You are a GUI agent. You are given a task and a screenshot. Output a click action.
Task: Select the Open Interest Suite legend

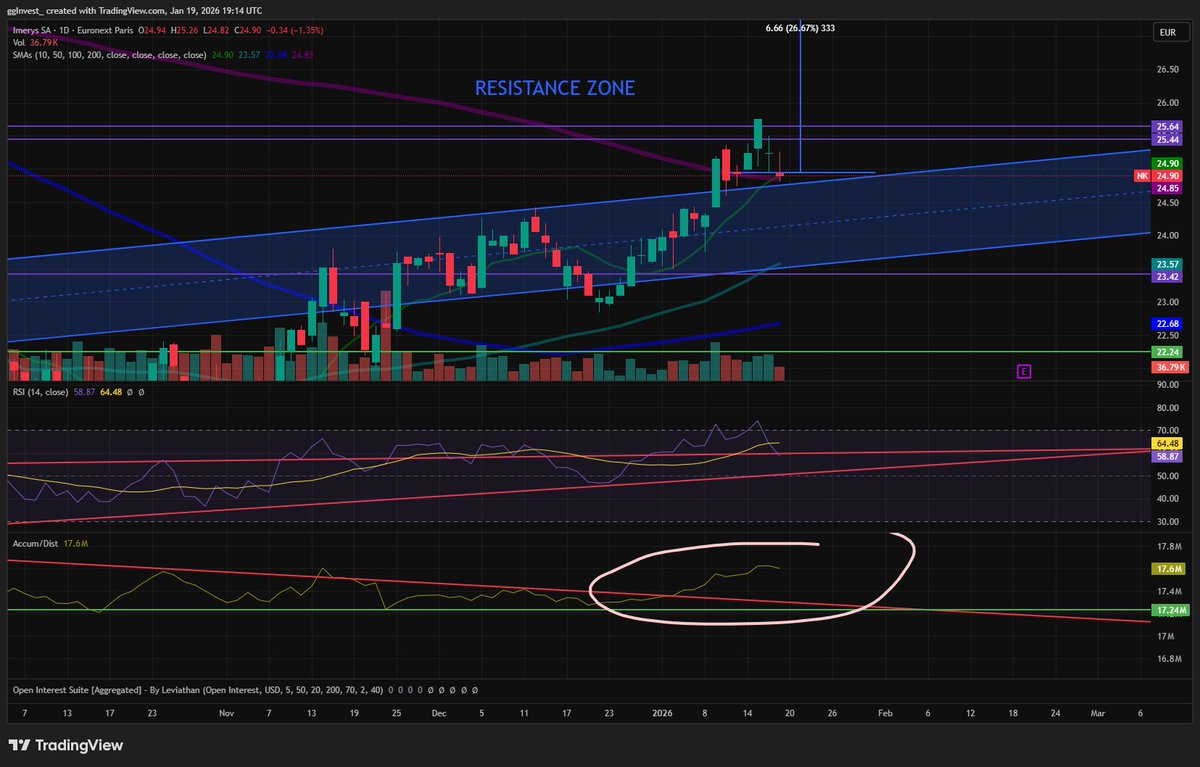coord(197,690)
